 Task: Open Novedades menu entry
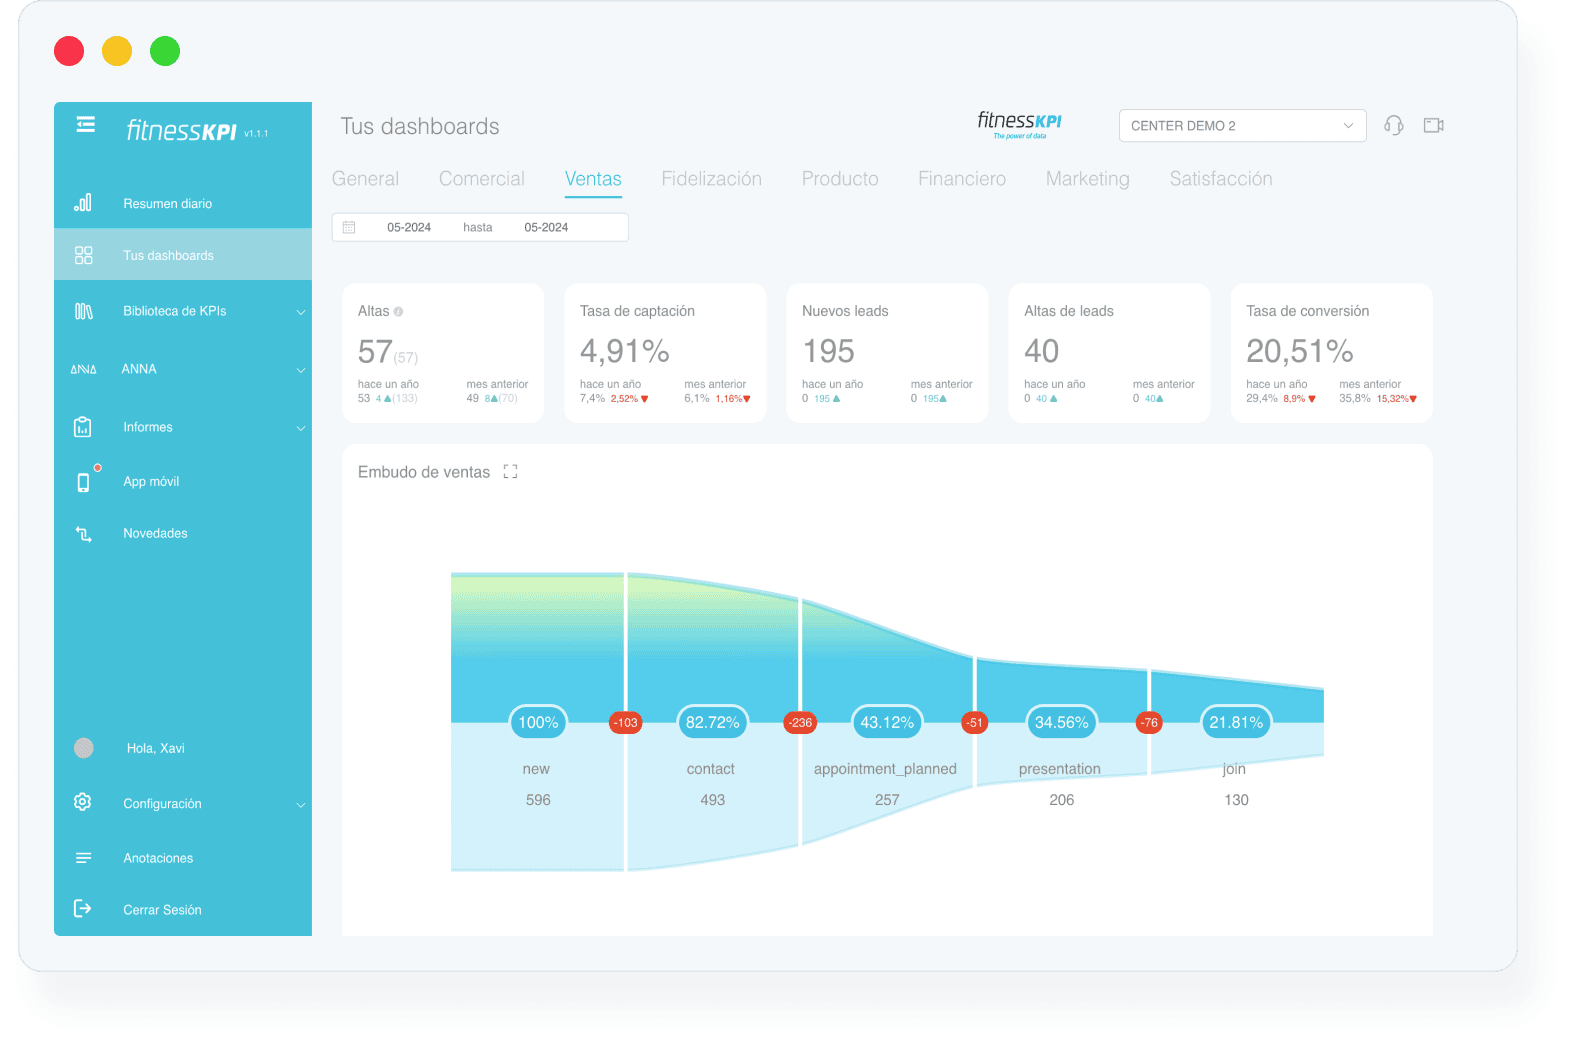[183, 534]
